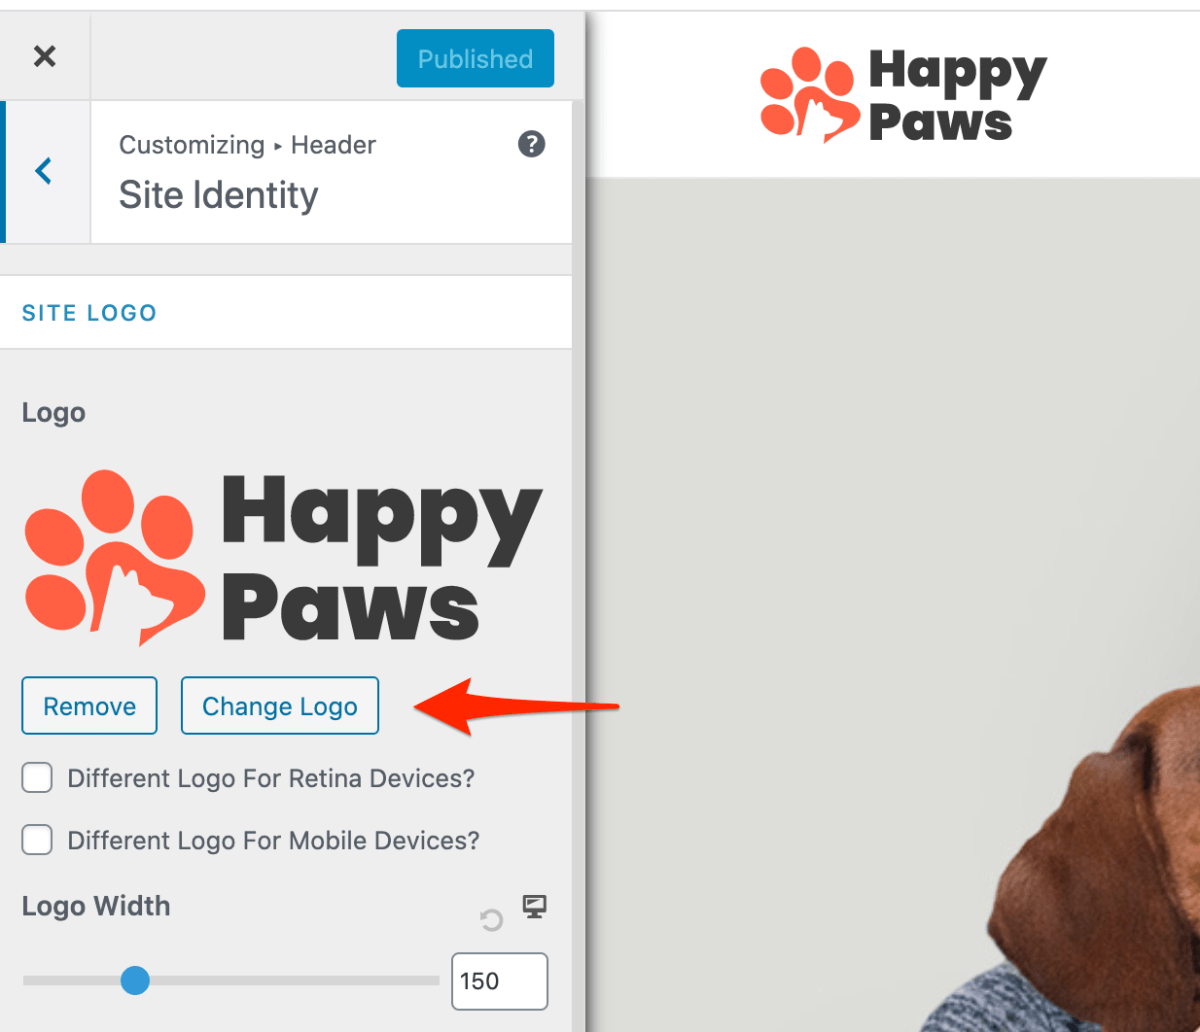Click the Happy Paws logo in the site preview header
The height and width of the screenshot is (1032, 1200).
[x=903, y=96]
